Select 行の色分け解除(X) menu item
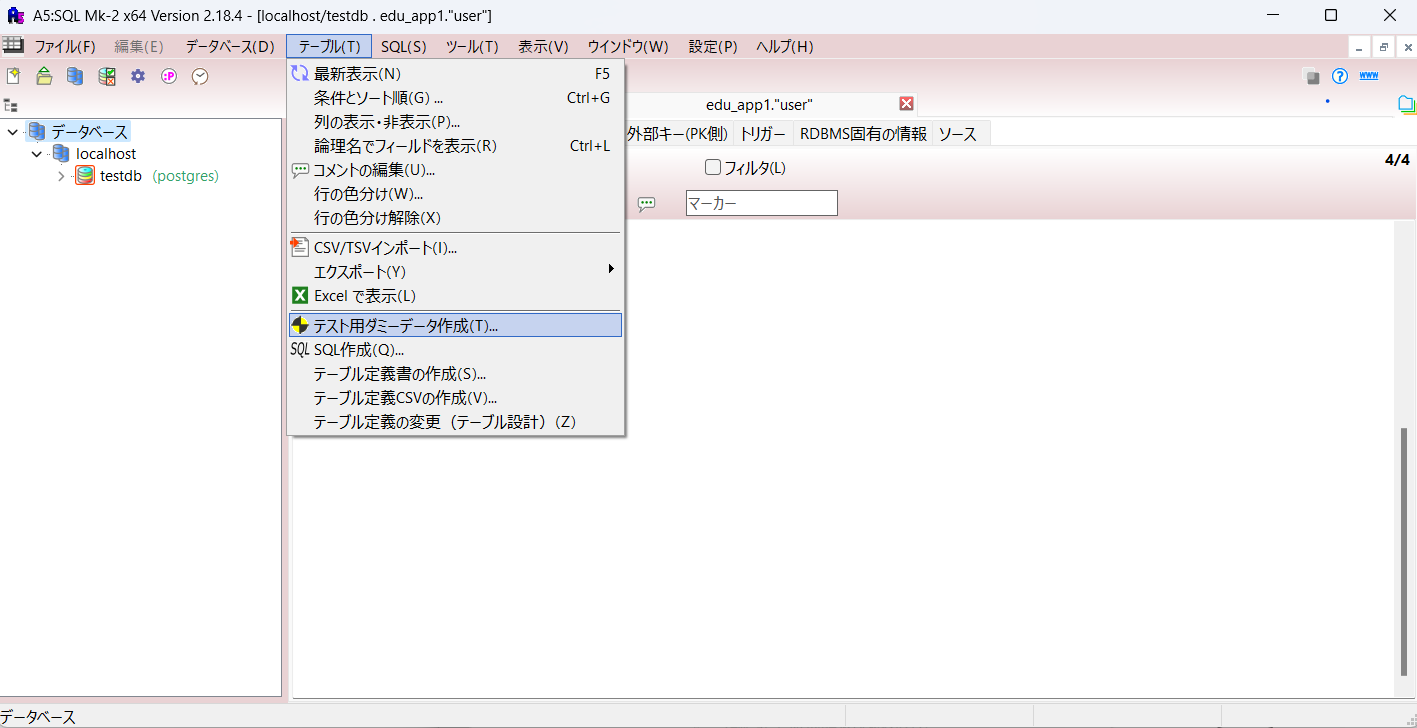The height and width of the screenshot is (728, 1417). [x=455, y=218]
